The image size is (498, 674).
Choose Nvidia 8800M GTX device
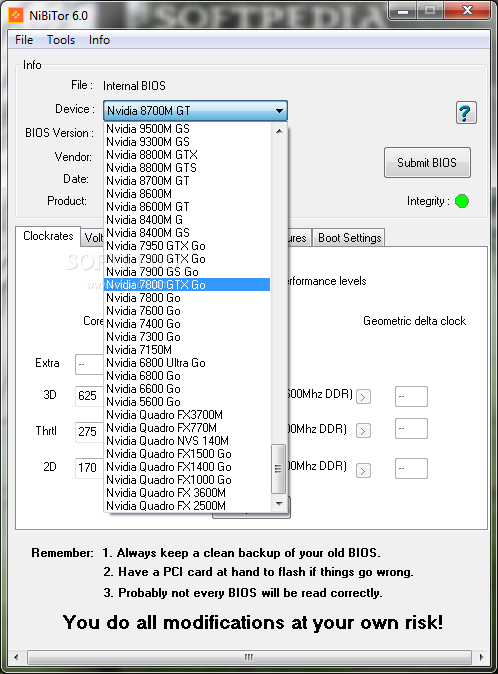point(187,155)
